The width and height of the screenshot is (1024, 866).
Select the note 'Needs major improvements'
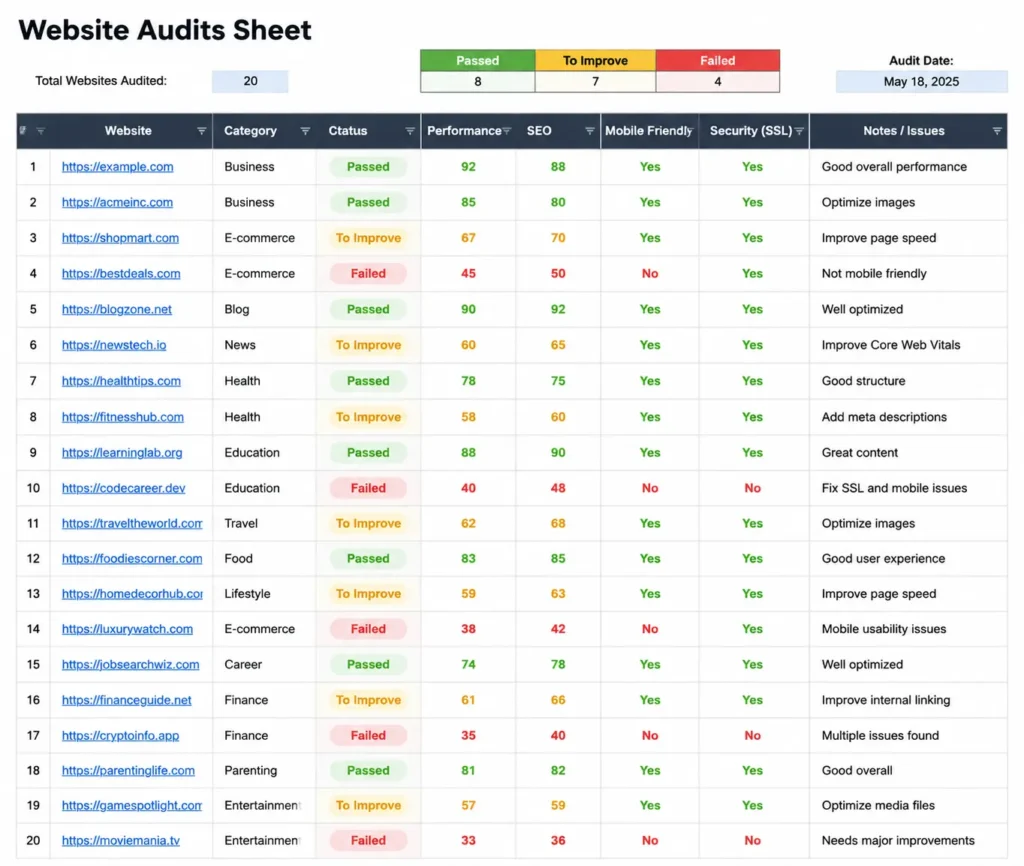click(898, 841)
